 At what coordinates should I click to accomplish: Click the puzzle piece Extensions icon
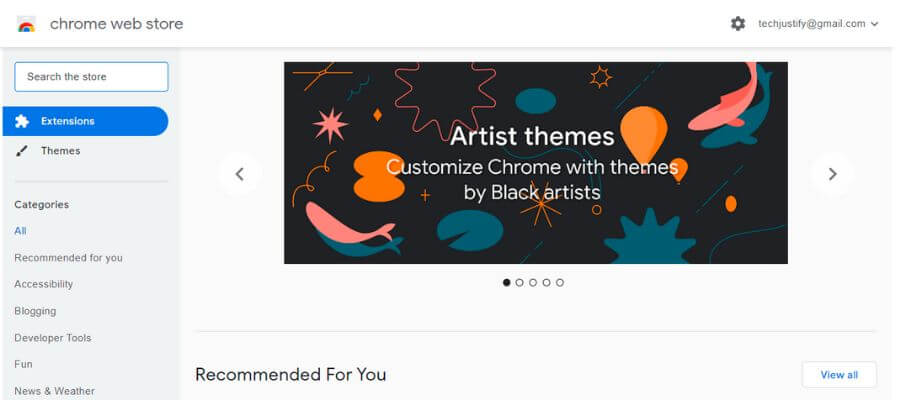pyautogui.click(x=22, y=121)
